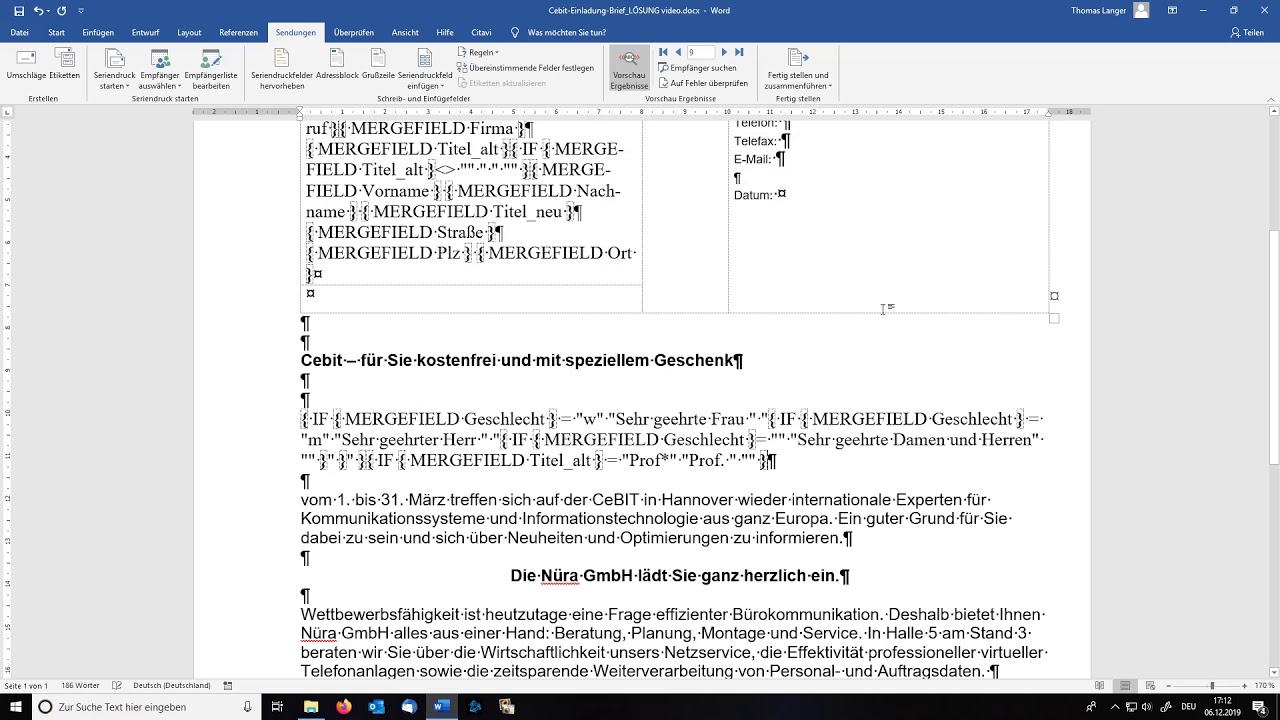Toggle Vorschau Ergebnisse preview
This screenshot has height=720, width=1280.
point(630,69)
